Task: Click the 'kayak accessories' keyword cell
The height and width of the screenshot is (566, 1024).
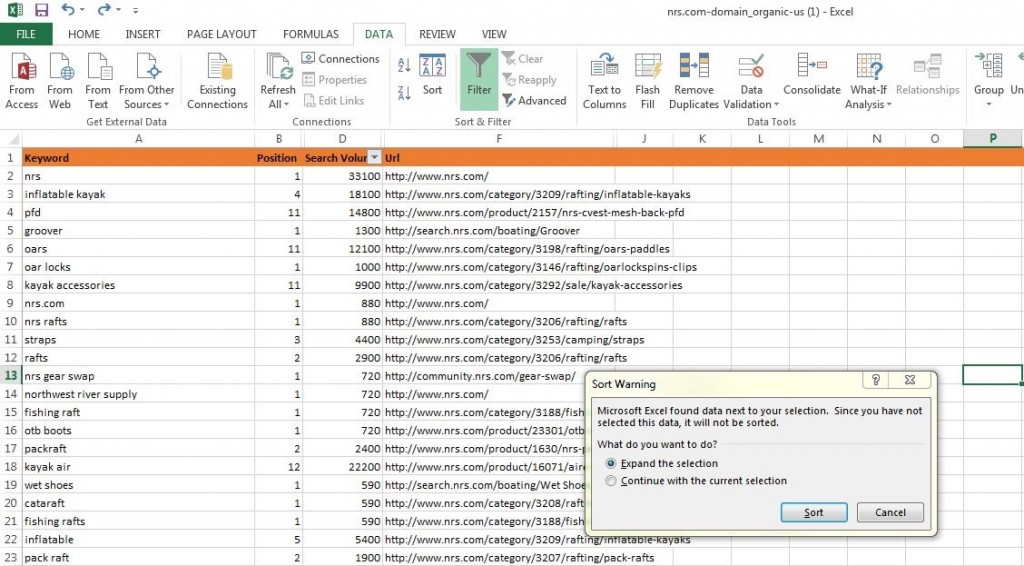Action: 138,285
